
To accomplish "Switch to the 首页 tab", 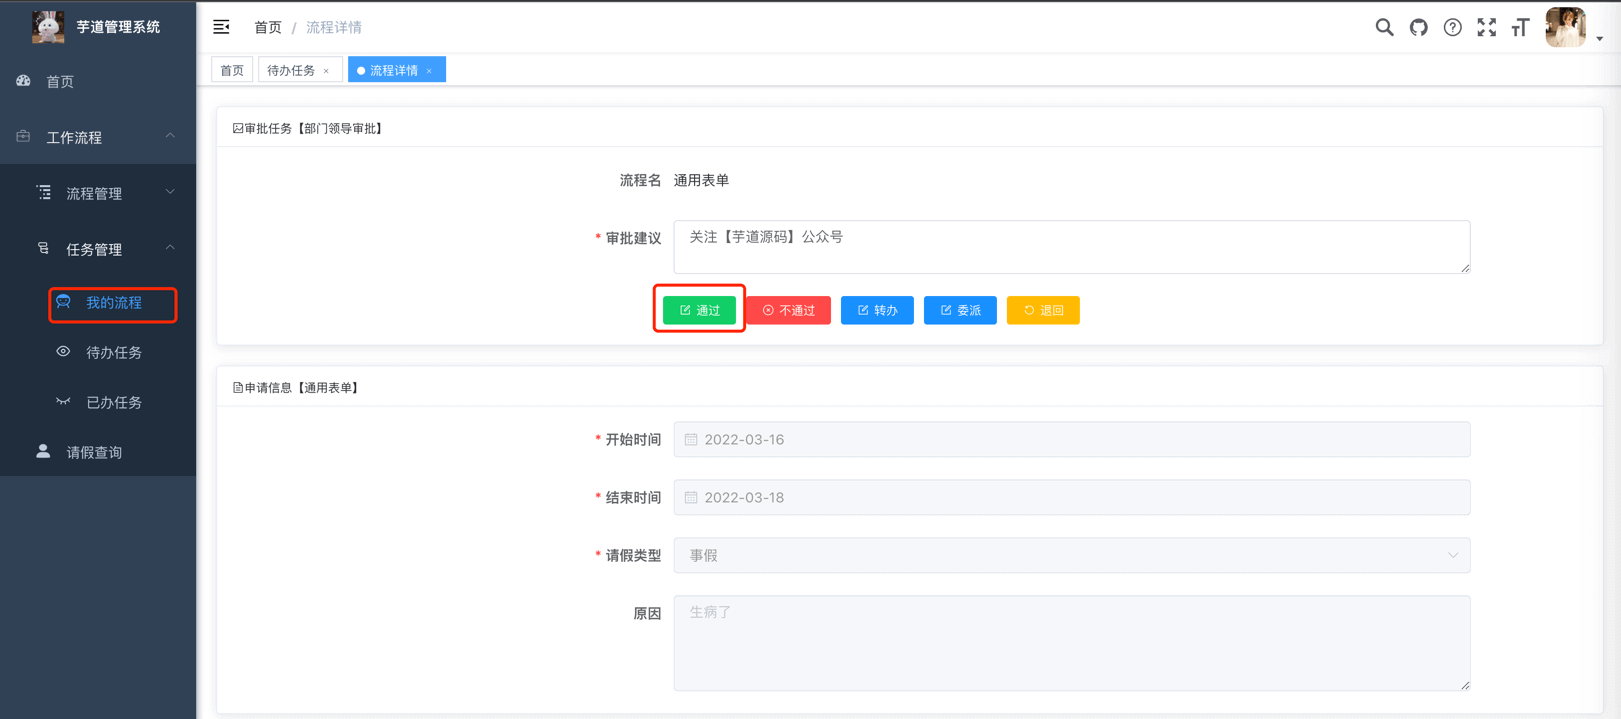I will pyautogui.click(x=232, y=70).
